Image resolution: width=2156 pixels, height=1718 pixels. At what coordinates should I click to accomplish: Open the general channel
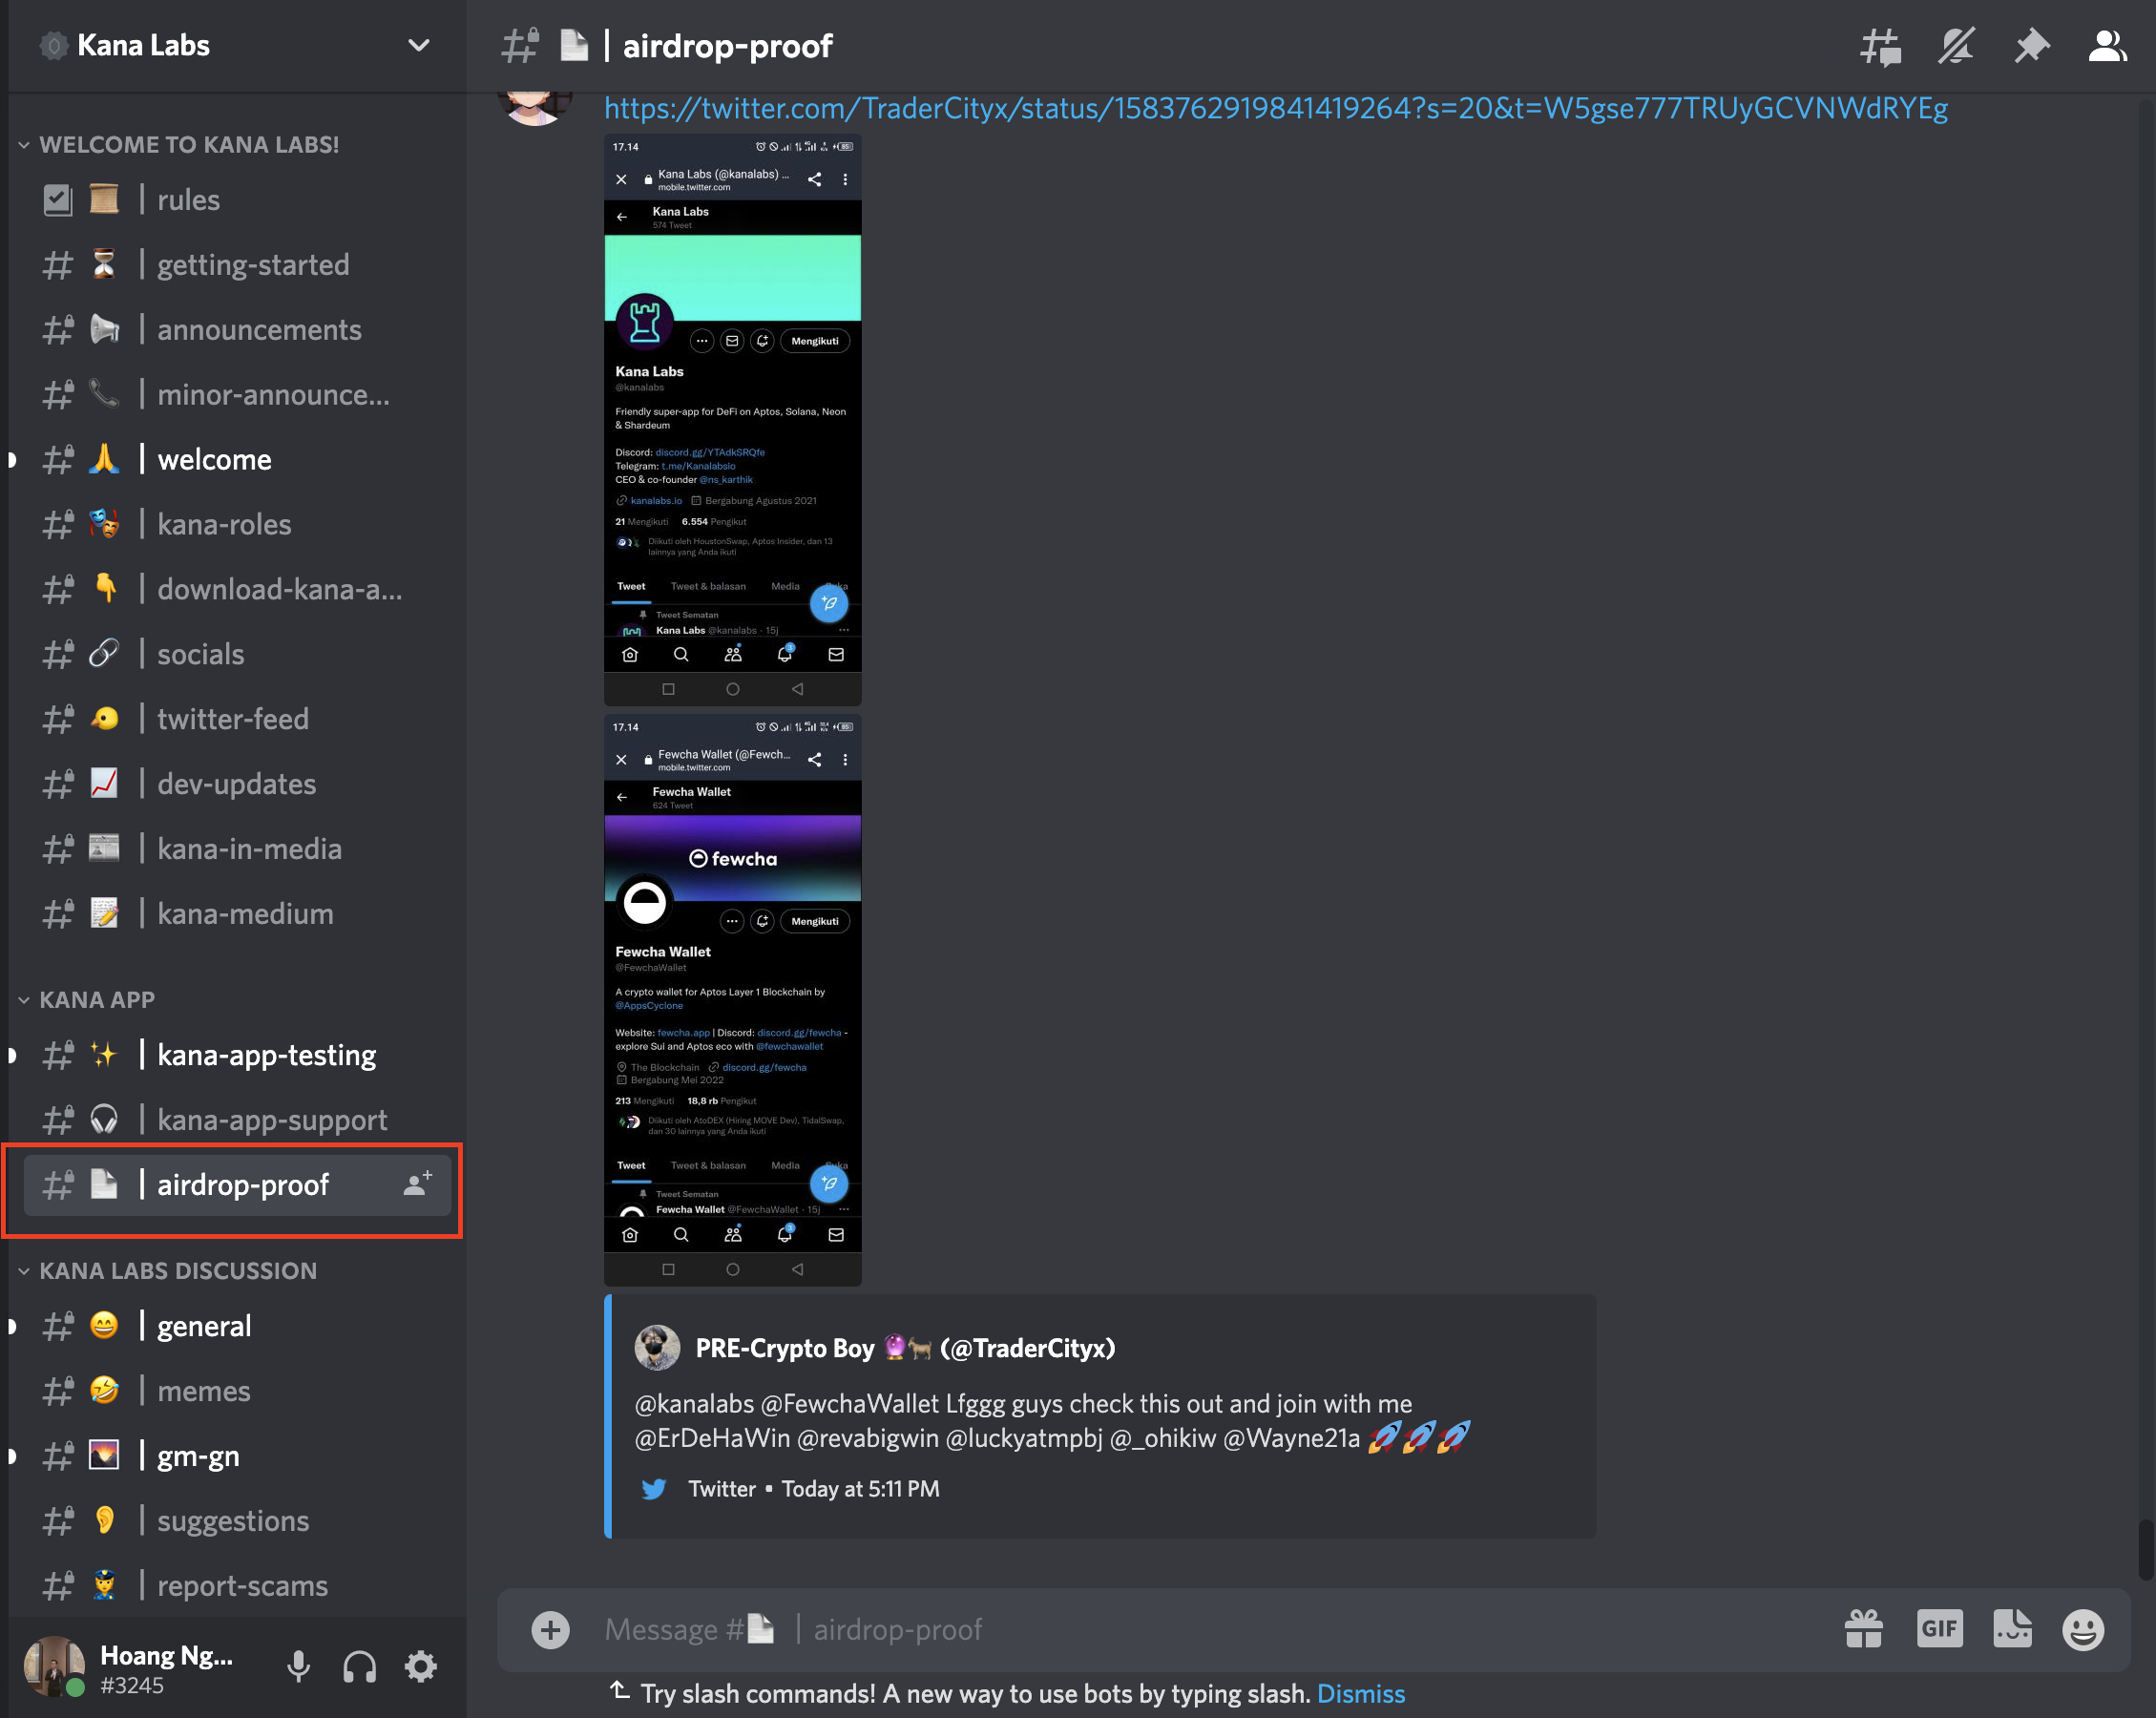click(x=237, y=1326)
